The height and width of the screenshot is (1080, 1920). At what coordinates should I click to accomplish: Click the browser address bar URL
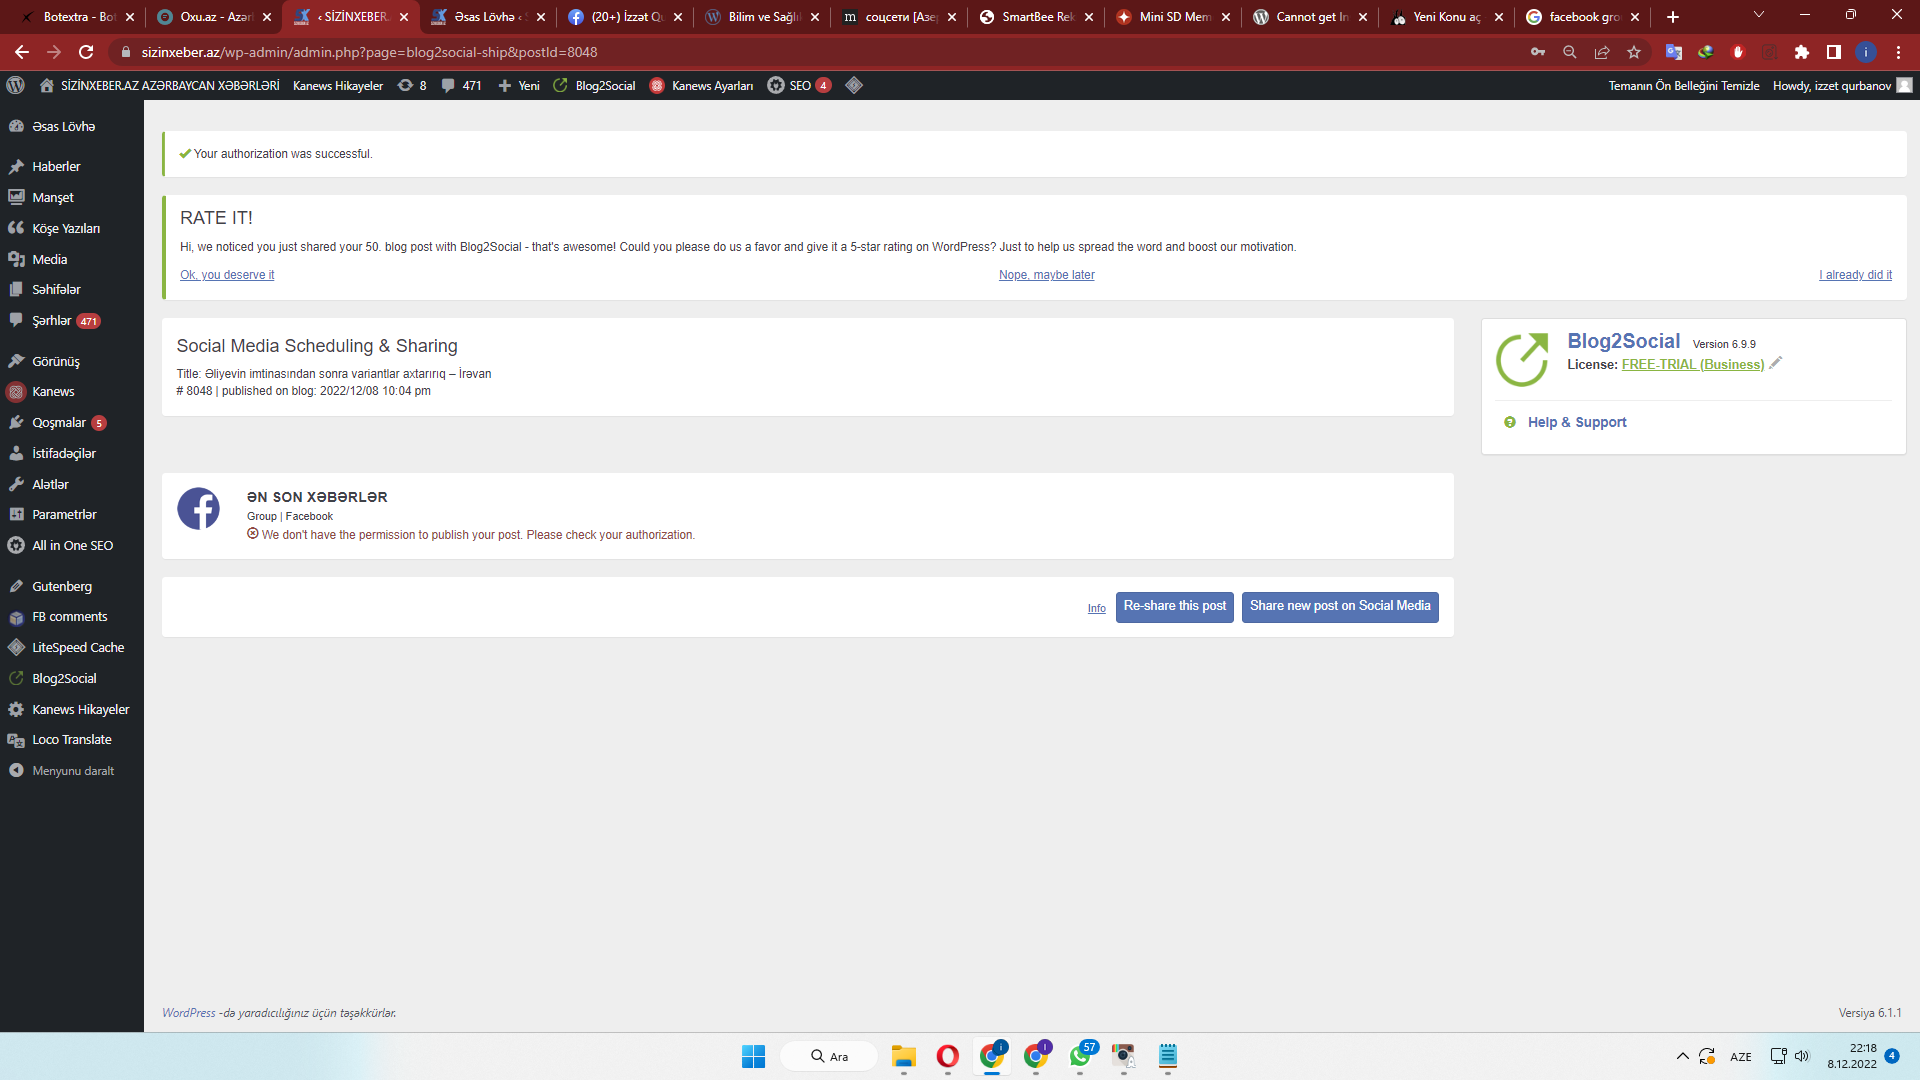tap(369, 52)
